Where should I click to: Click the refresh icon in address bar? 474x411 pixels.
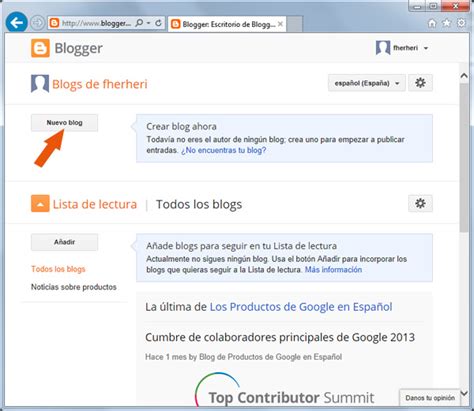158,23
